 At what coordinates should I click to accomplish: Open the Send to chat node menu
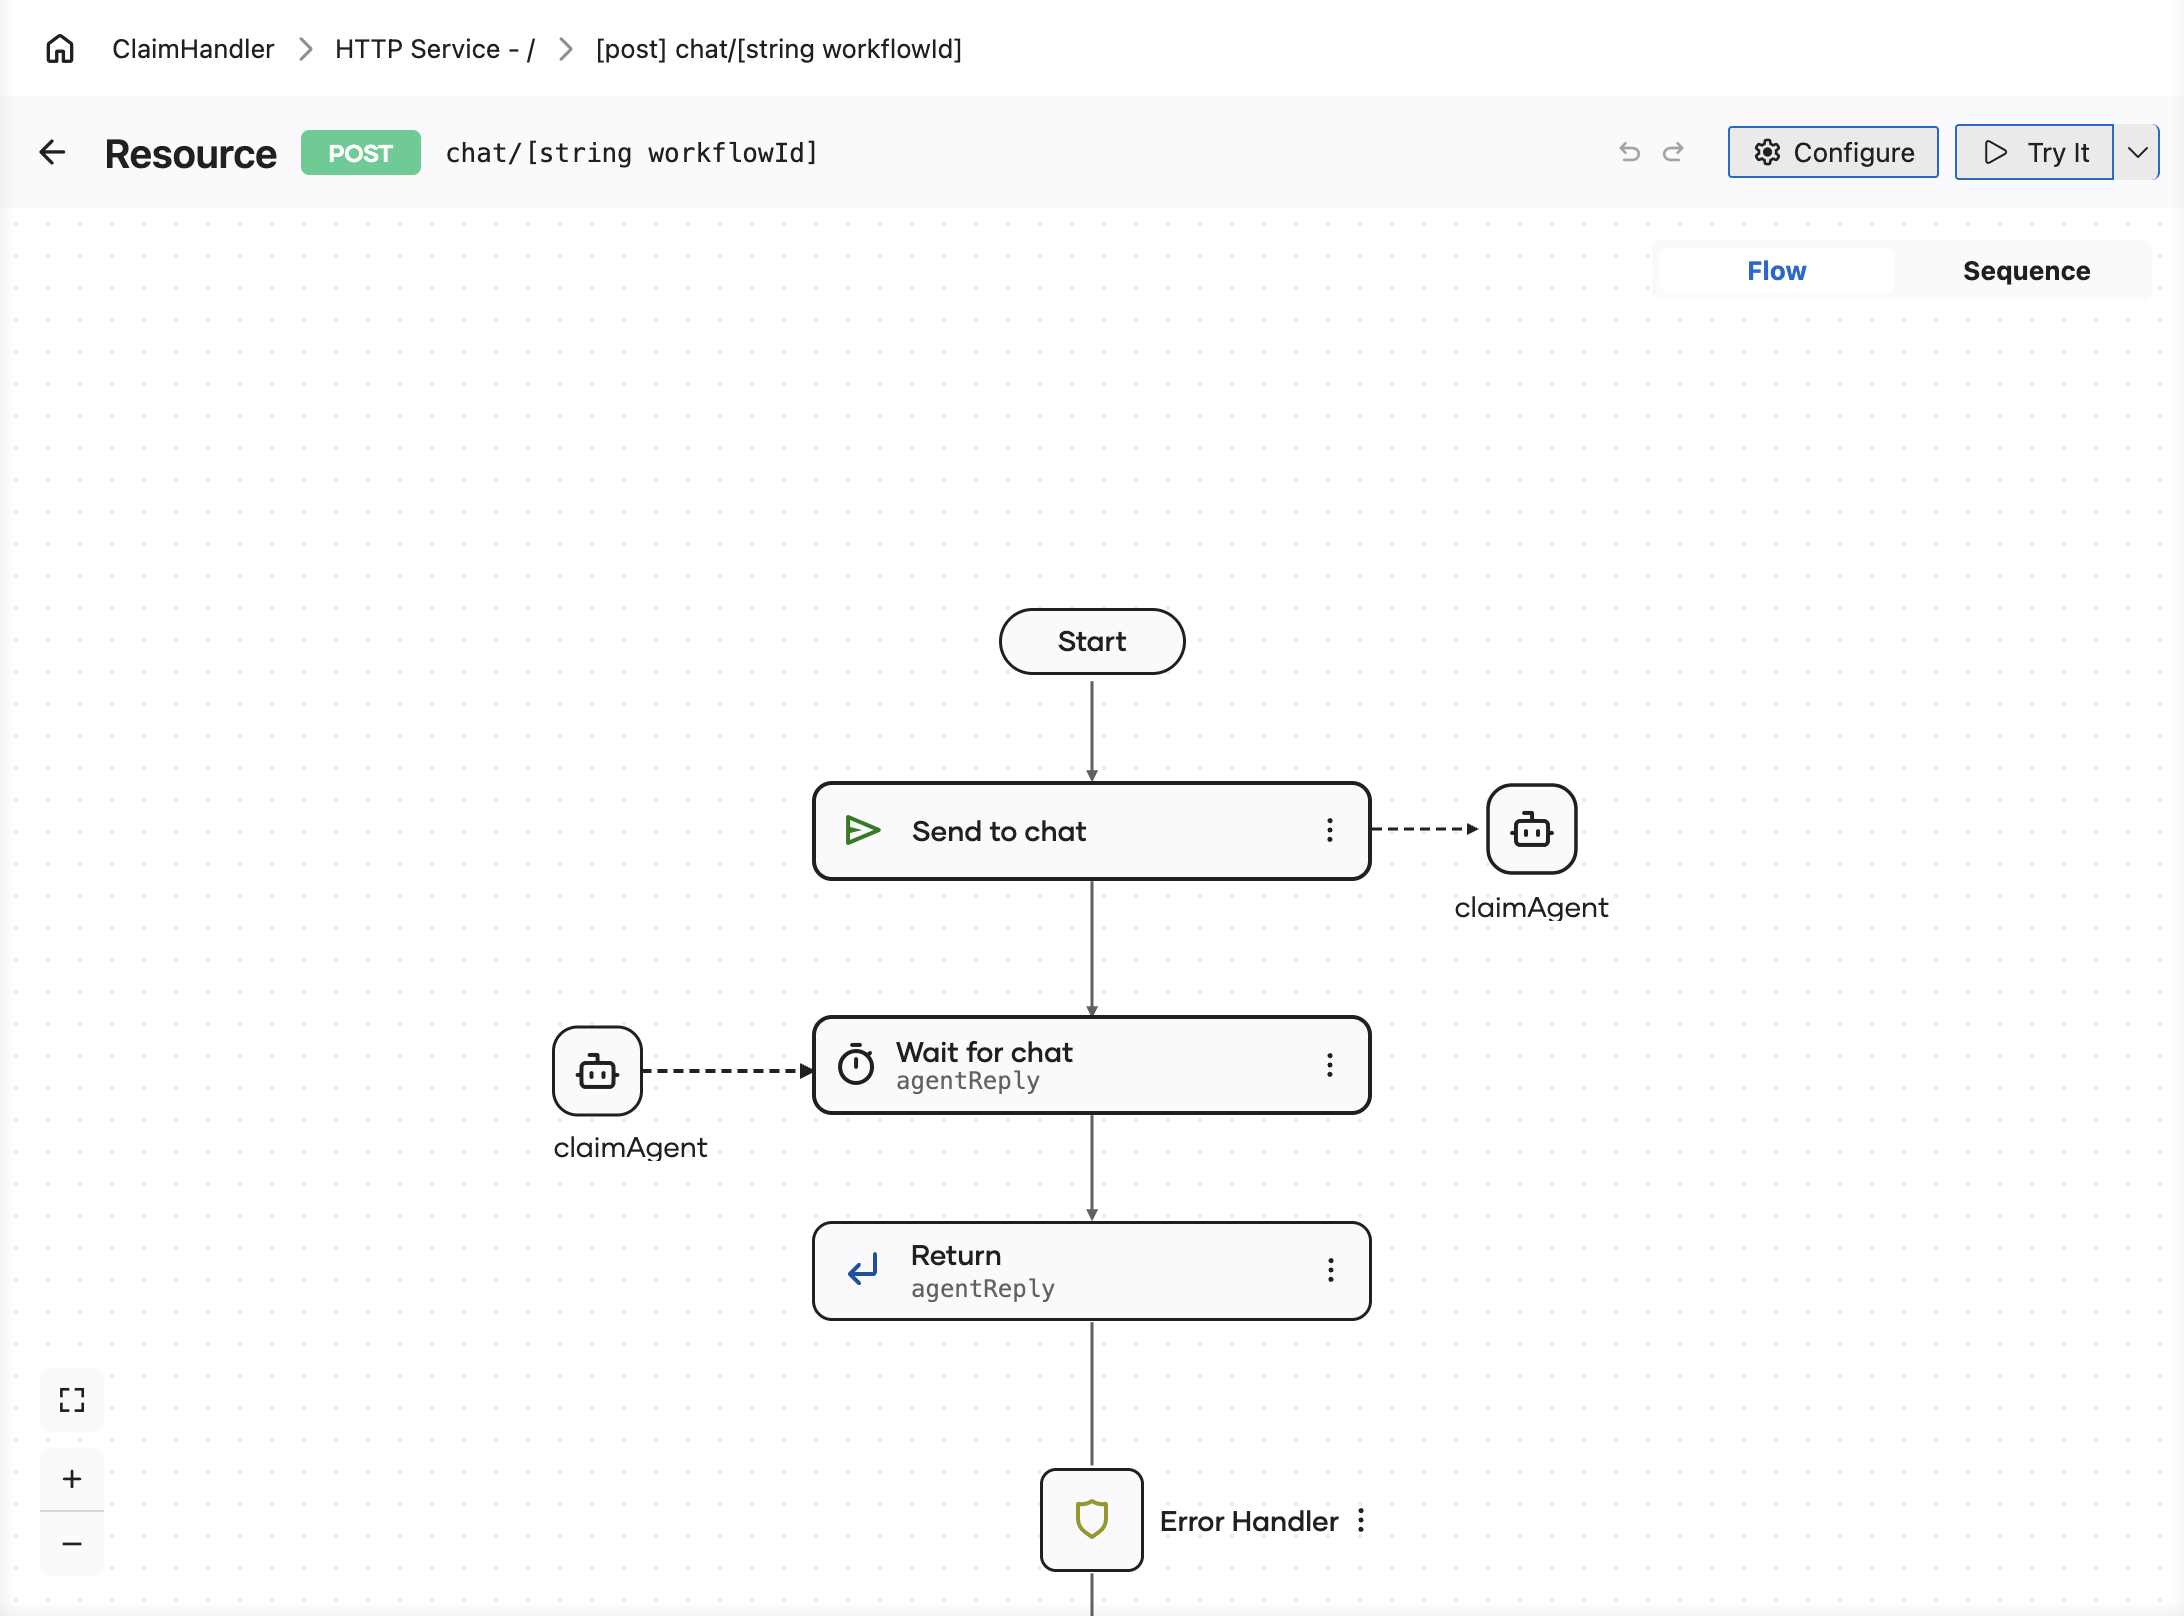click(1330, 830)
